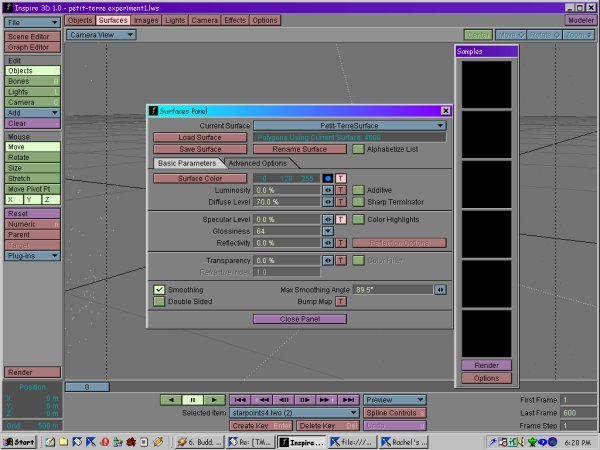The image size is (600, 450).
Task: Click the Bump Map T button
Action: tap(340, 300)
